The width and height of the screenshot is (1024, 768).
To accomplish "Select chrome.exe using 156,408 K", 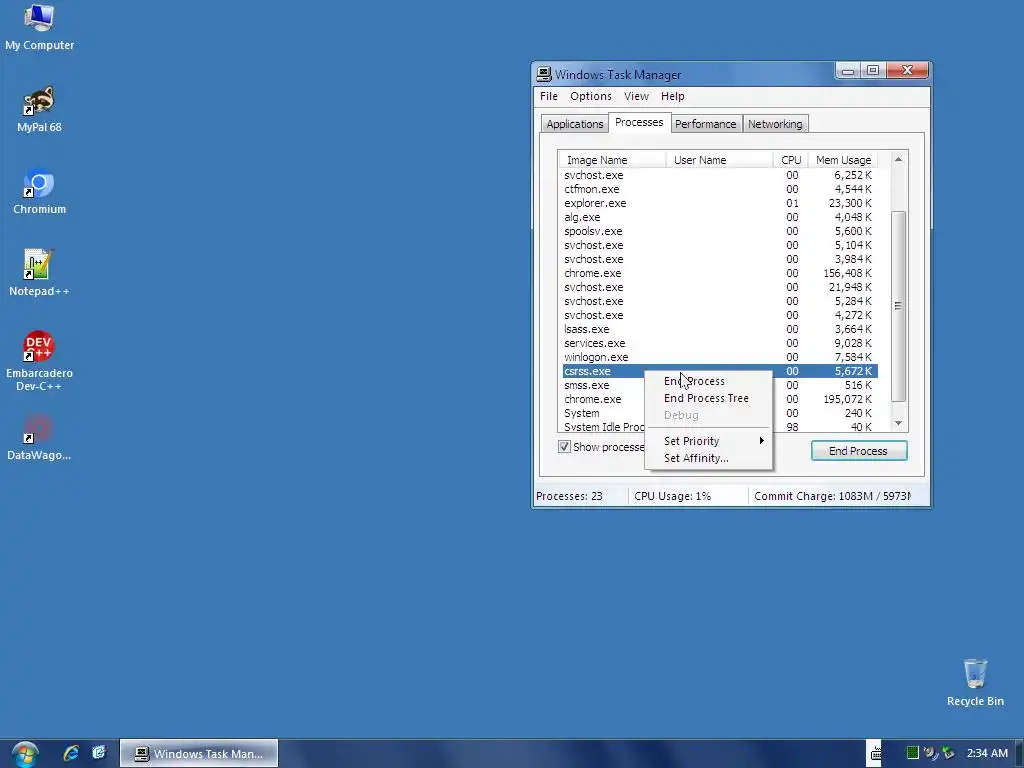I will pos(720,273).
